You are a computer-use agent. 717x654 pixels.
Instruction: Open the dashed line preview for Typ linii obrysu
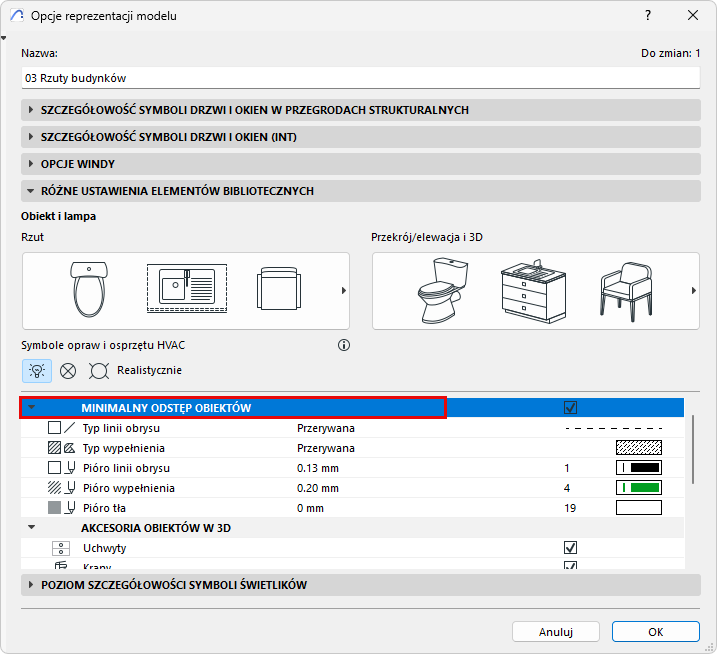(614, 429)
